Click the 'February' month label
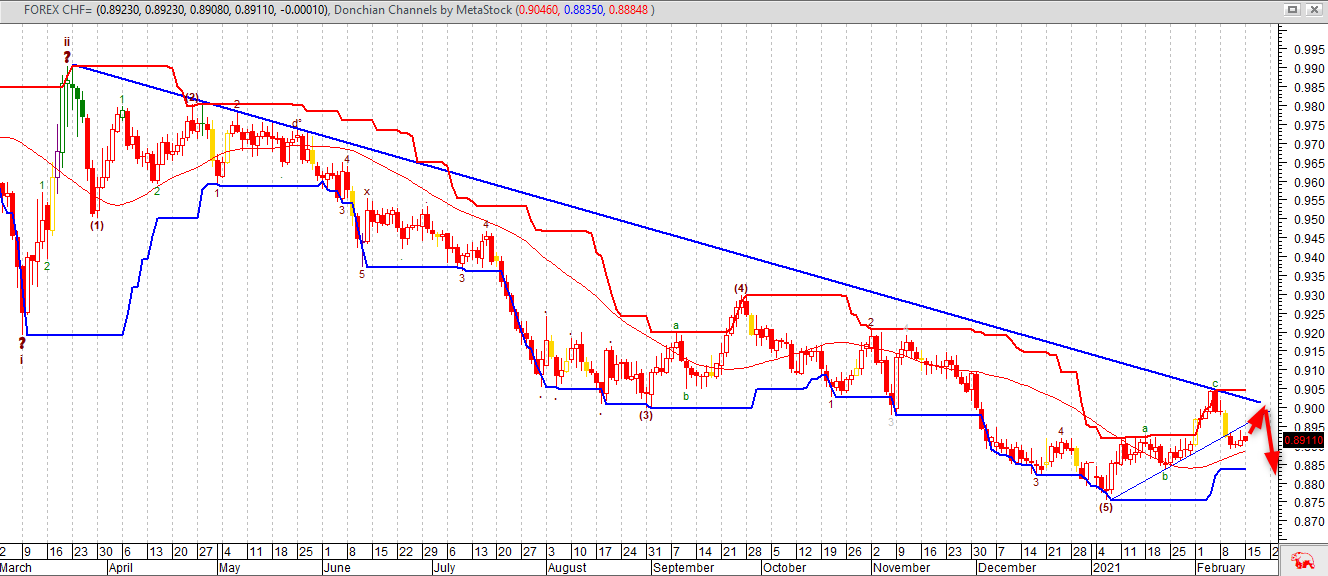 click(x=1222, y=567)
